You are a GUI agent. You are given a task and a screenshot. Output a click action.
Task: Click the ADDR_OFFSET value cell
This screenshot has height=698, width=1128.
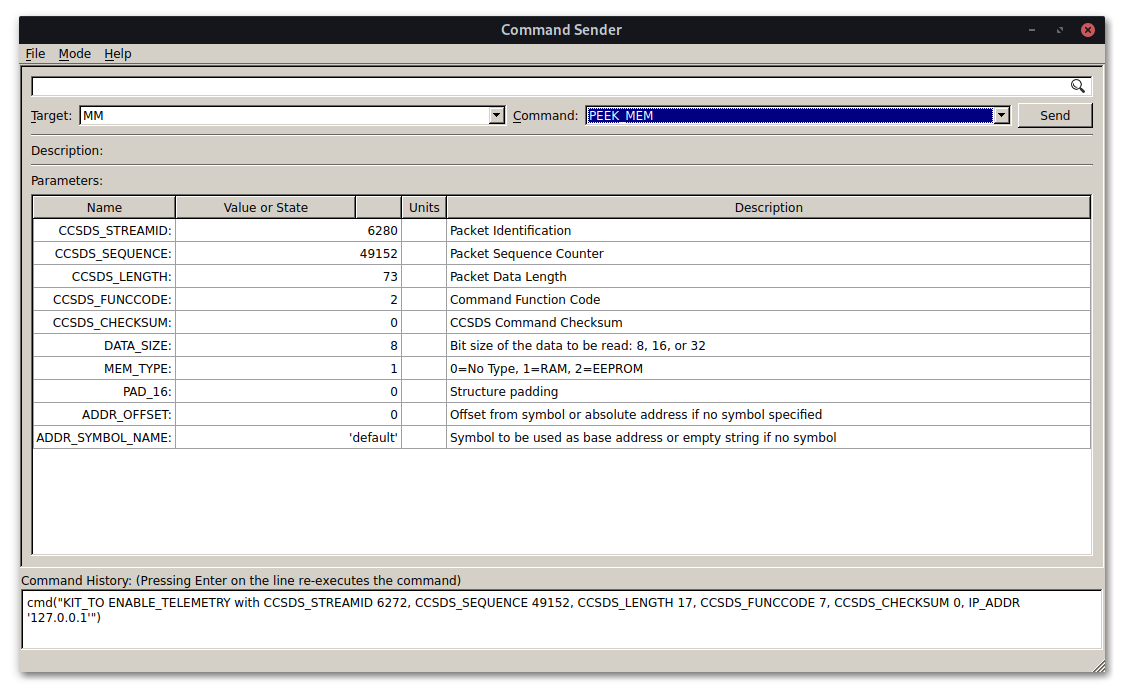coord(288,415)
